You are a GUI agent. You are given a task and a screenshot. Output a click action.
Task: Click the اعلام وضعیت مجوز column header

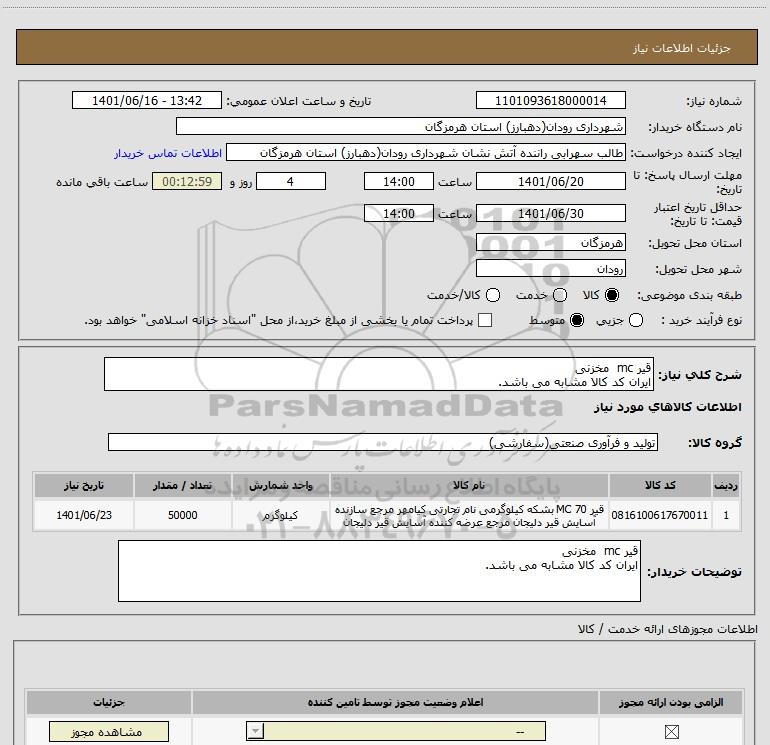(395, 702)
